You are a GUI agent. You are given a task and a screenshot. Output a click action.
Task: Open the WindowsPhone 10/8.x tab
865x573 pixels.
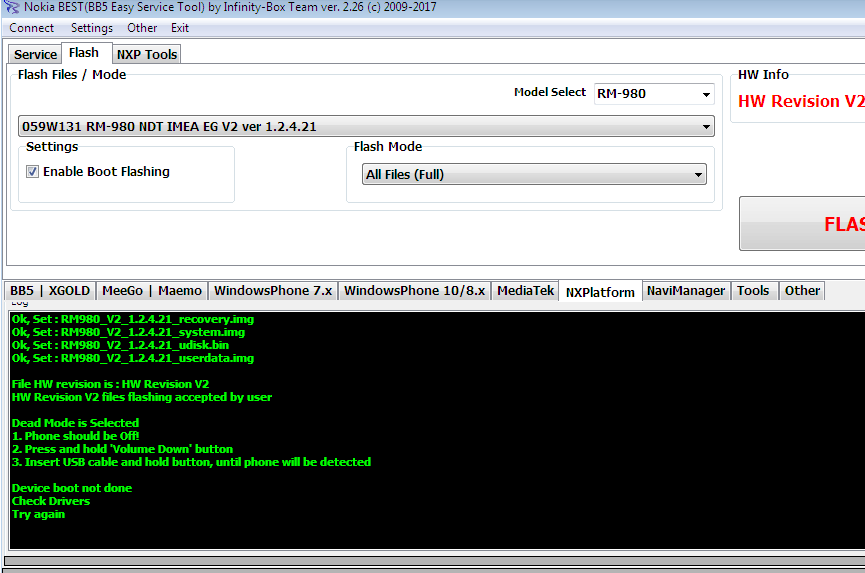pyautogui.click(x=414, y=291)
